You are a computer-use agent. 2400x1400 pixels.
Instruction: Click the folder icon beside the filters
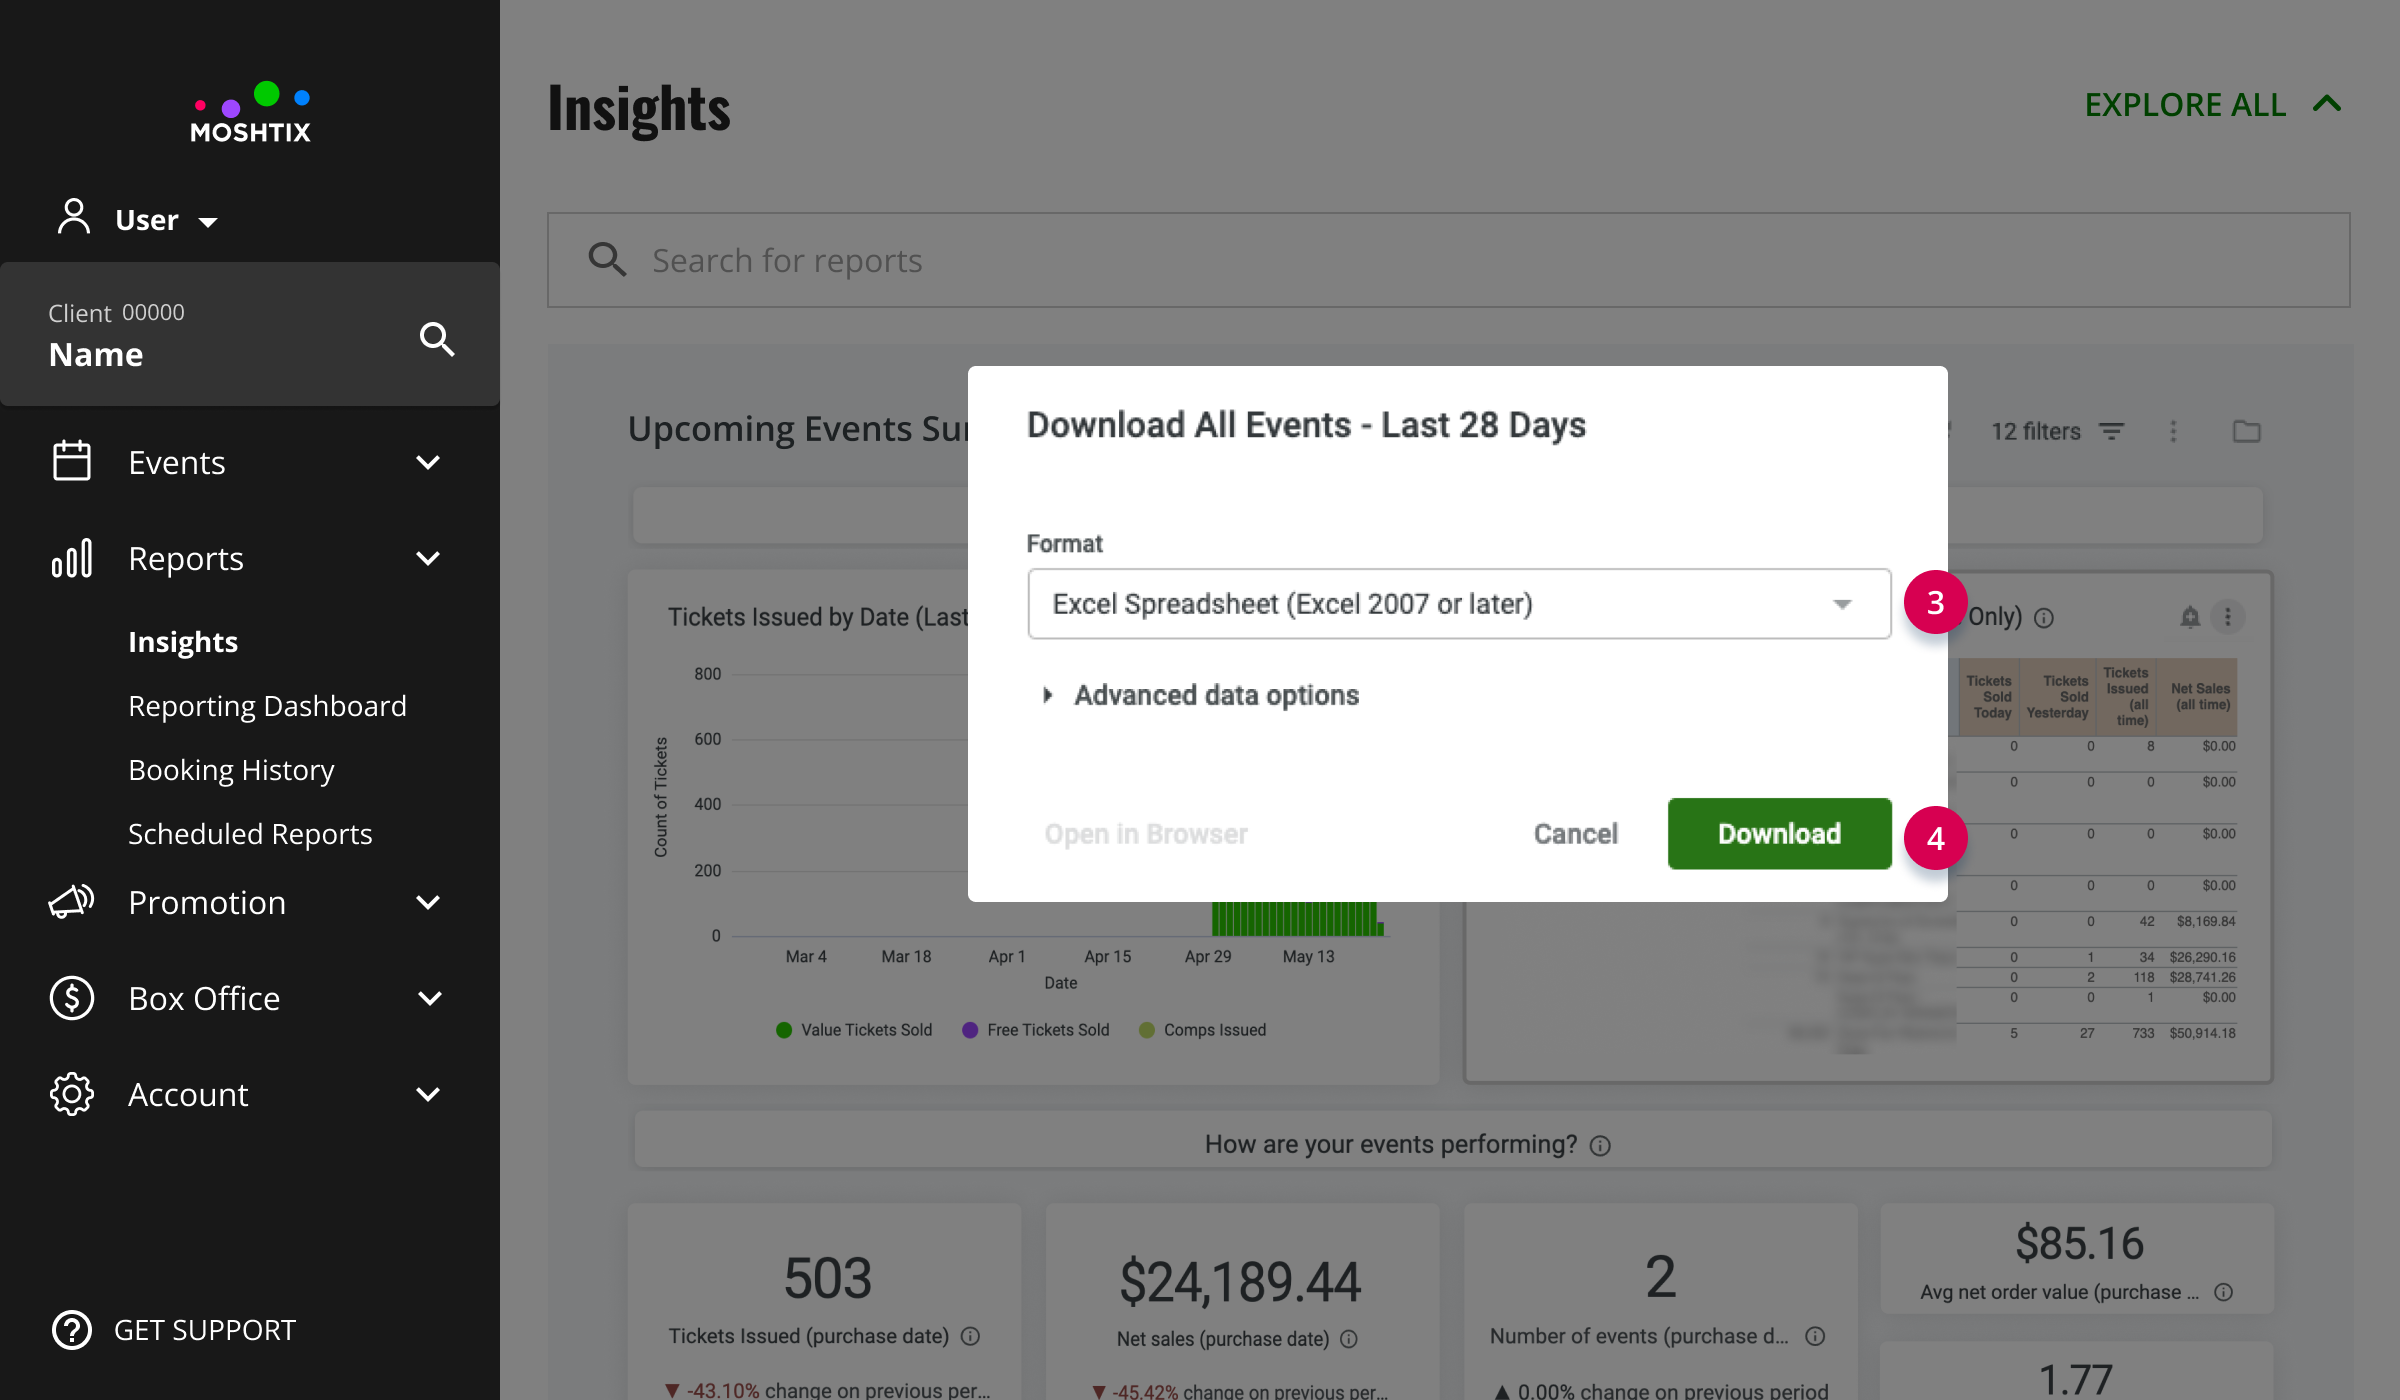click(2247, 431)
